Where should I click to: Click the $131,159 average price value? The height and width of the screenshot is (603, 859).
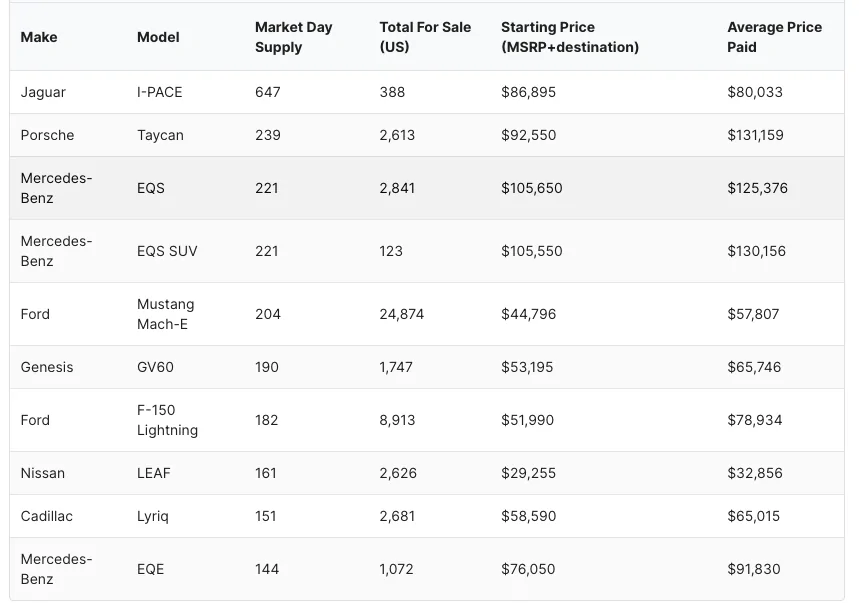[x=755, y=135]
